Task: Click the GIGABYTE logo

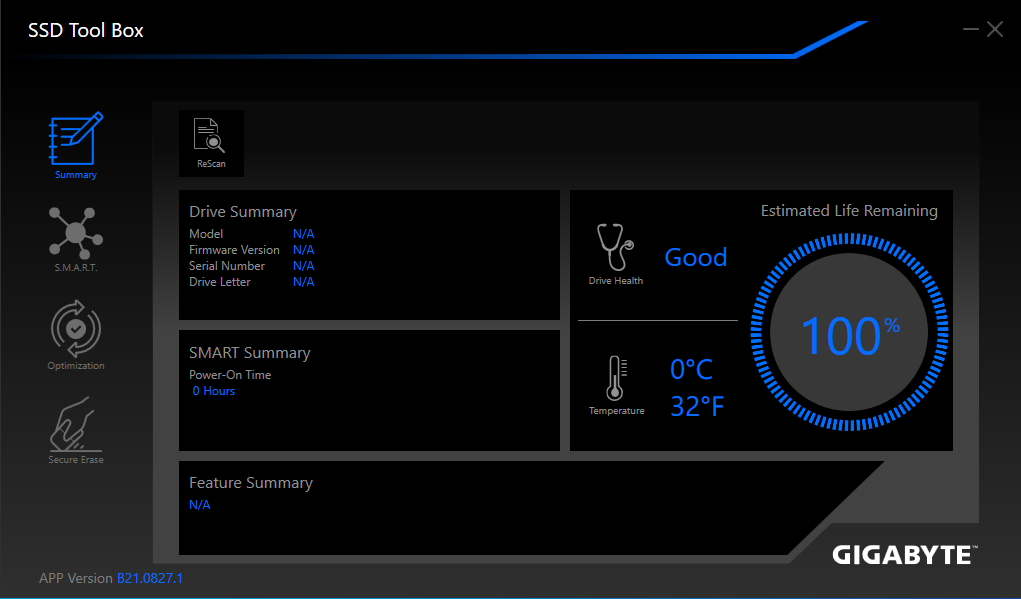Action: [904, 555]
